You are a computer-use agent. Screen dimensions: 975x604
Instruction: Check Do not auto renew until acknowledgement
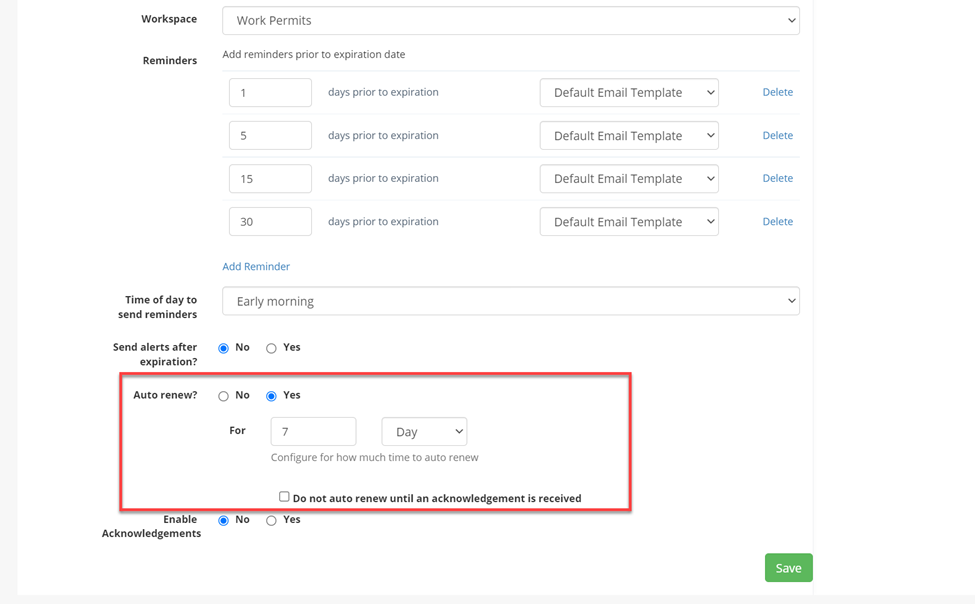[x=284, y=496]
